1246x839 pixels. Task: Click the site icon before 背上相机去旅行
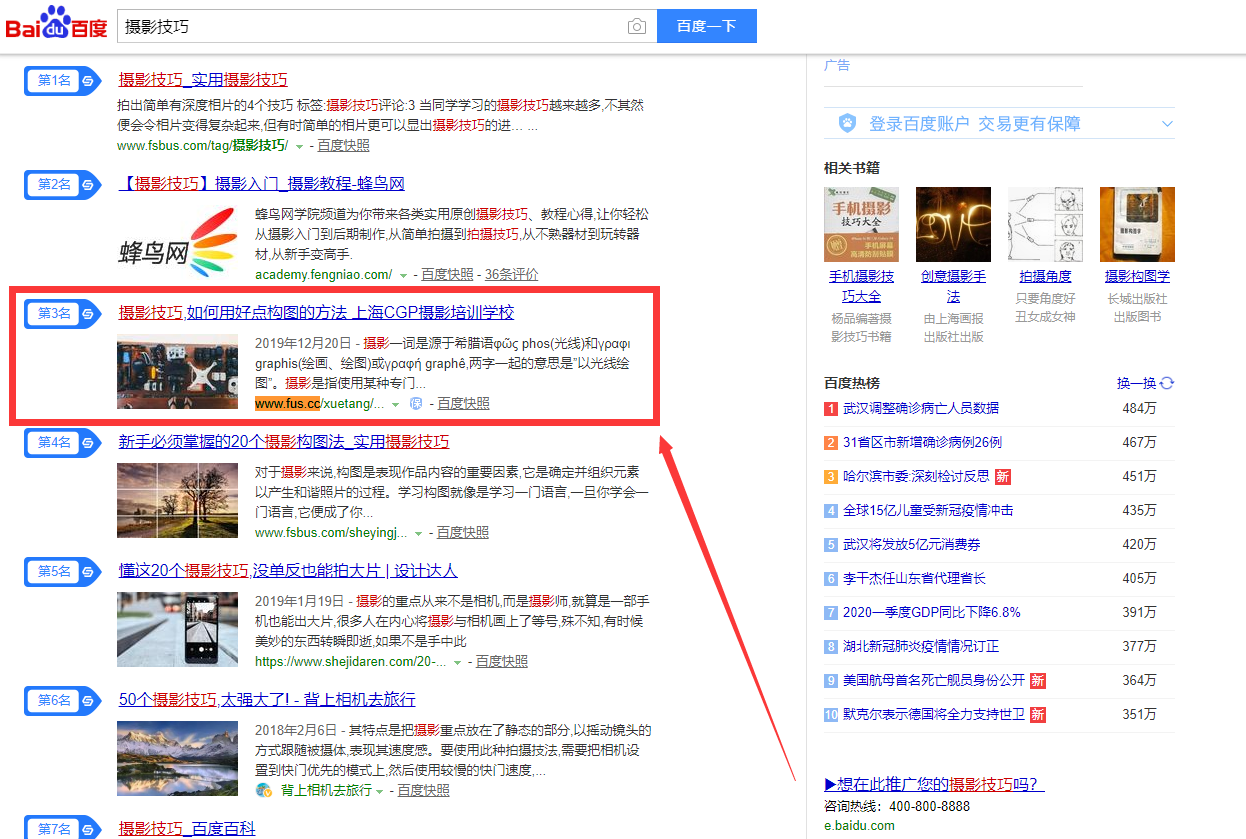coord(264,790)
